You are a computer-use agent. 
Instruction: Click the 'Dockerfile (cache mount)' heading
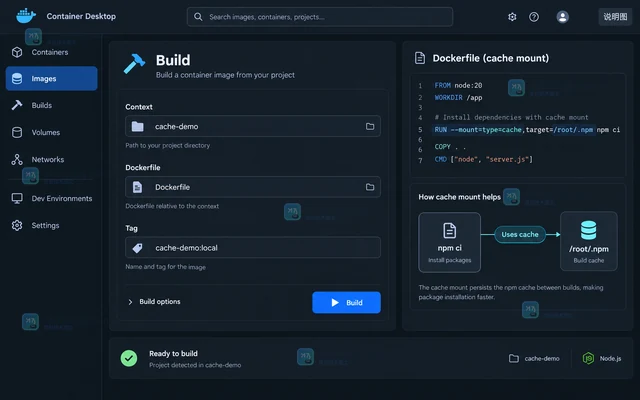pos(491,58)
